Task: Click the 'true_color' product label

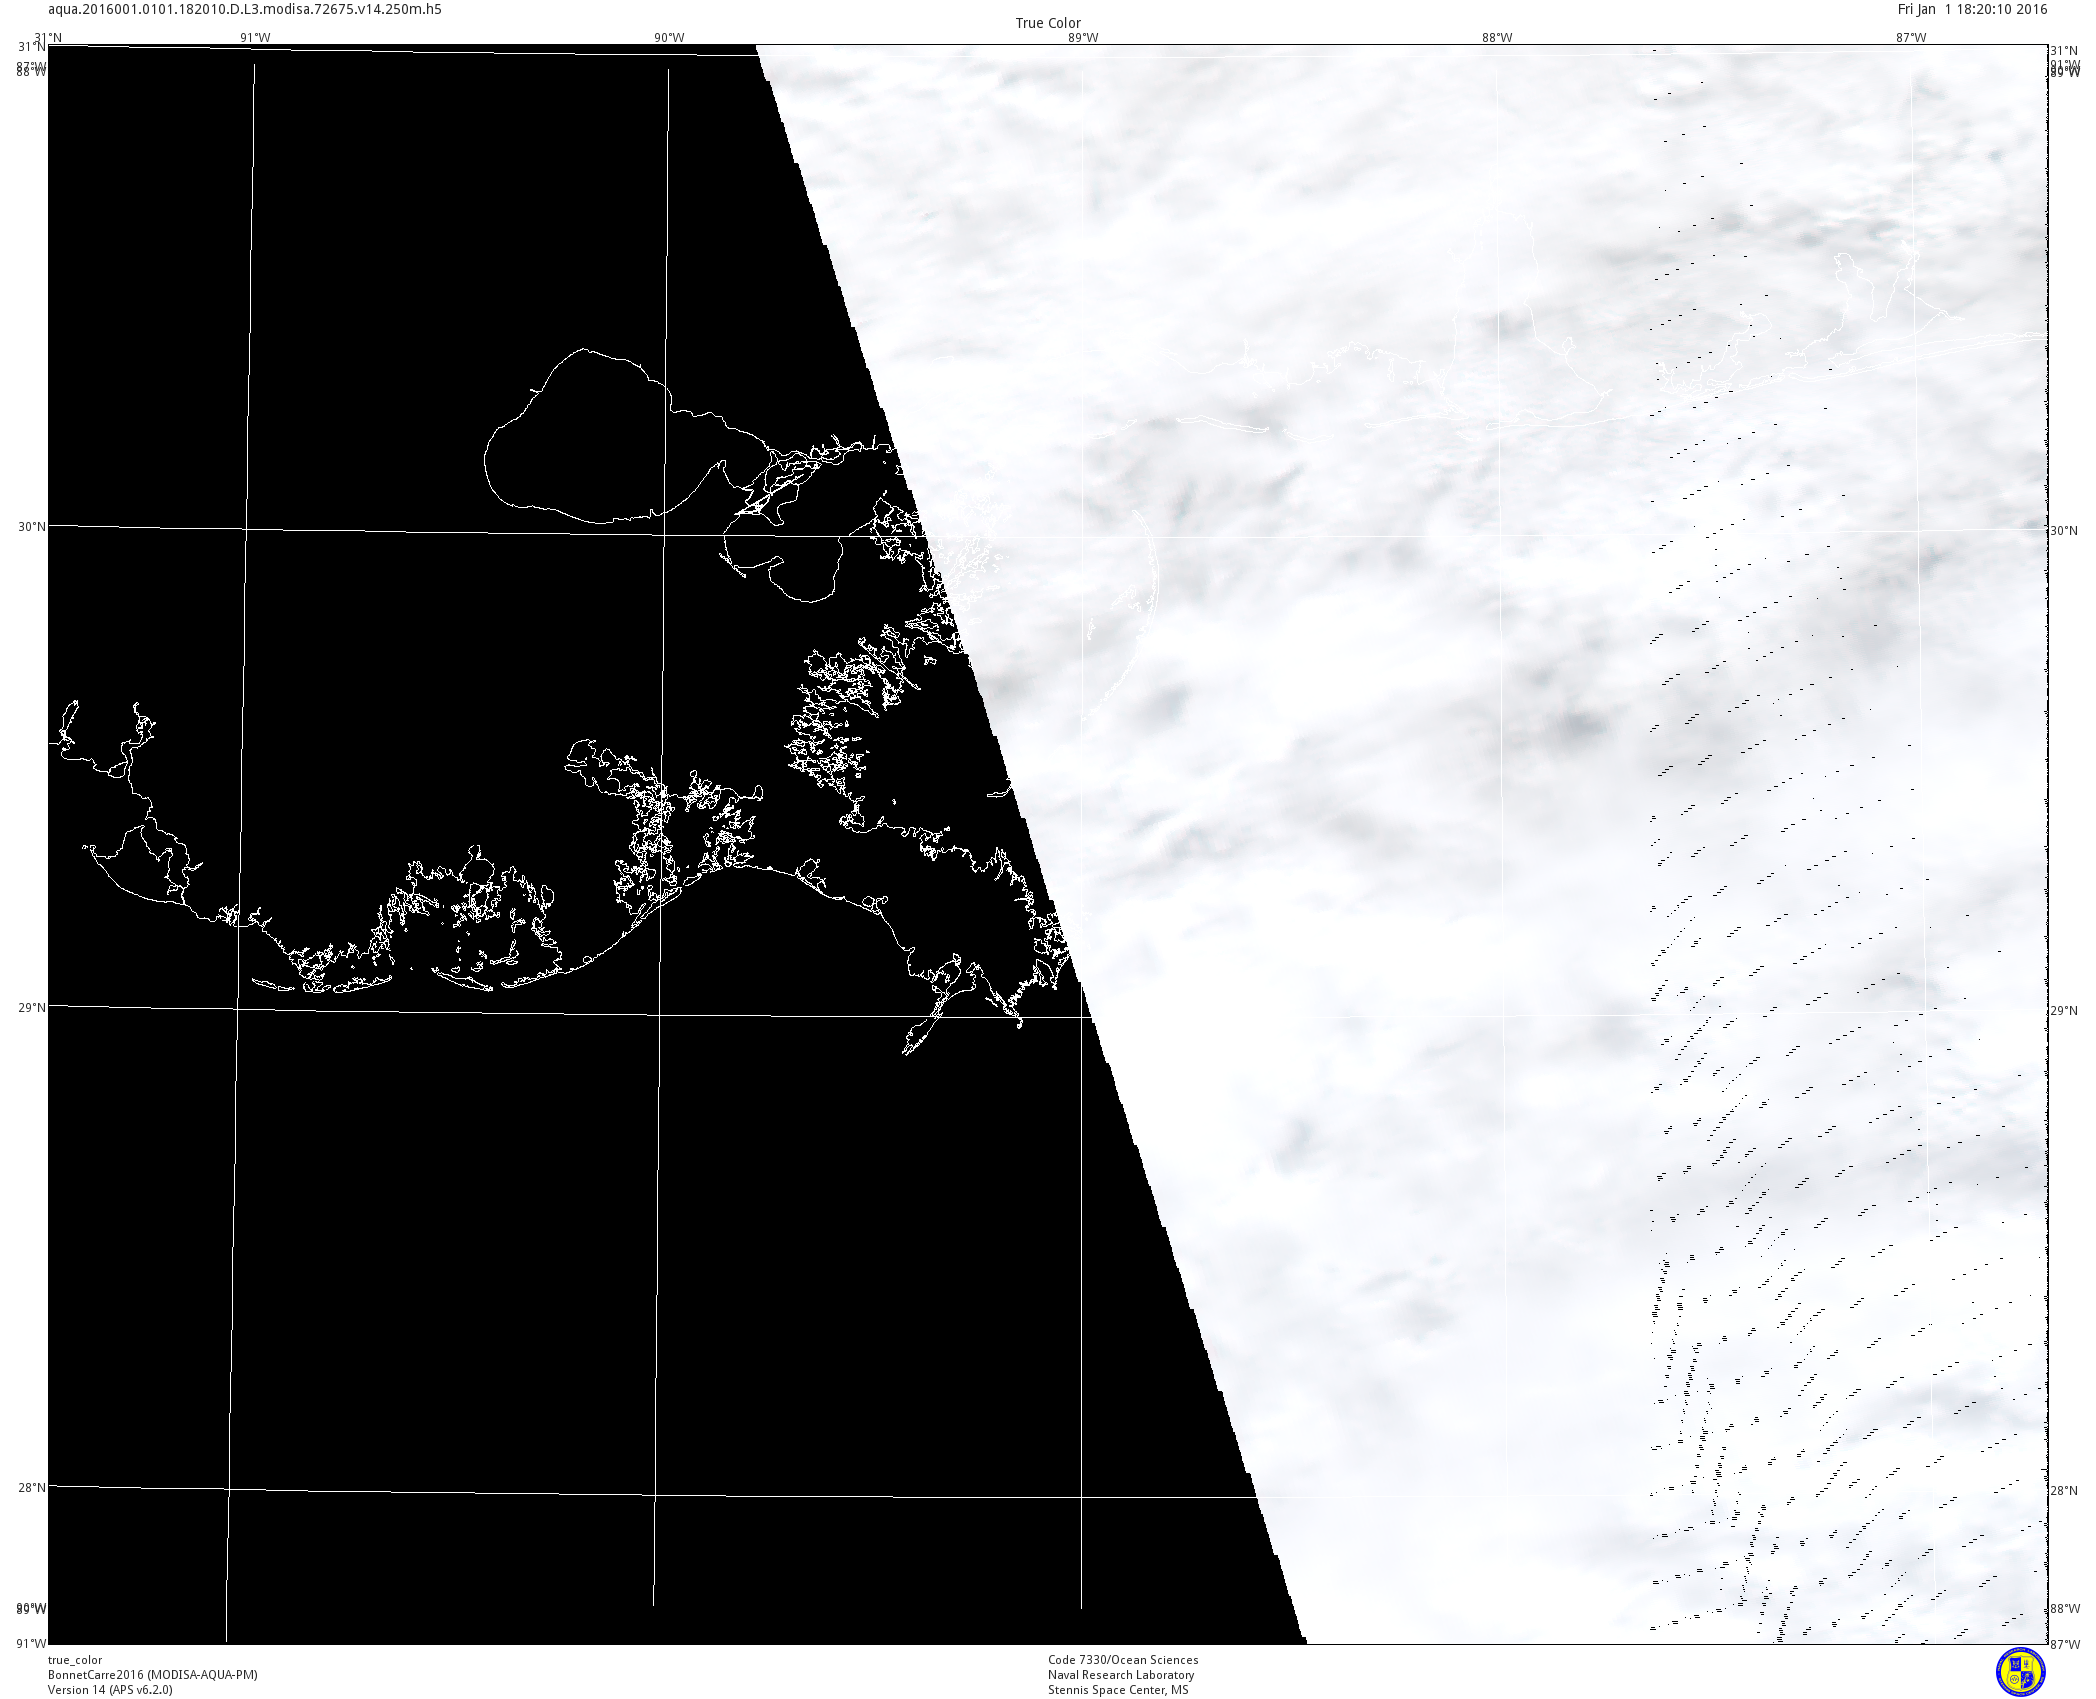Action: pos(75,1660)
